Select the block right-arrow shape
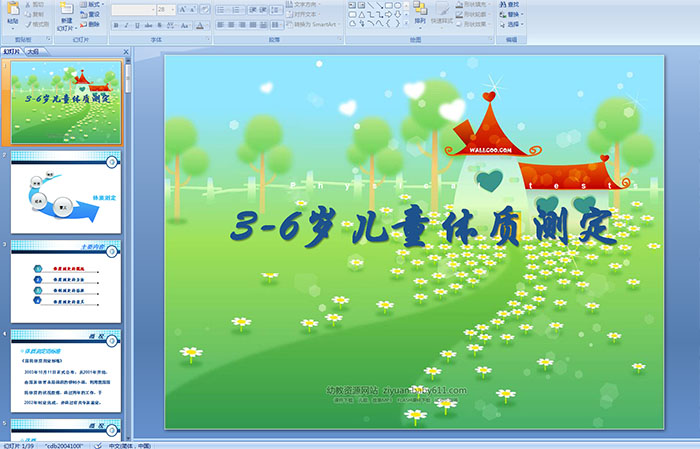The image size is (700, 449). coord(388,15)
